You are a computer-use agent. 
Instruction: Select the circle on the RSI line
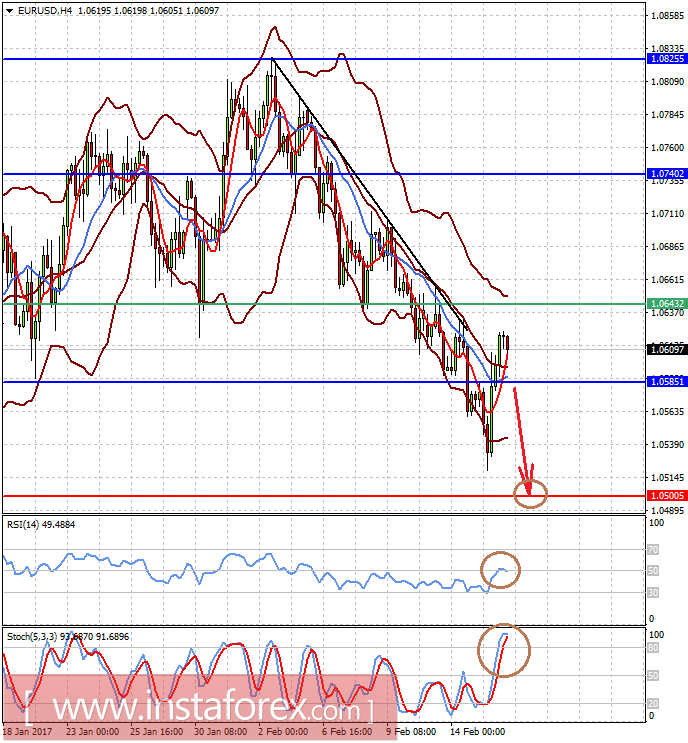(500, 570)
